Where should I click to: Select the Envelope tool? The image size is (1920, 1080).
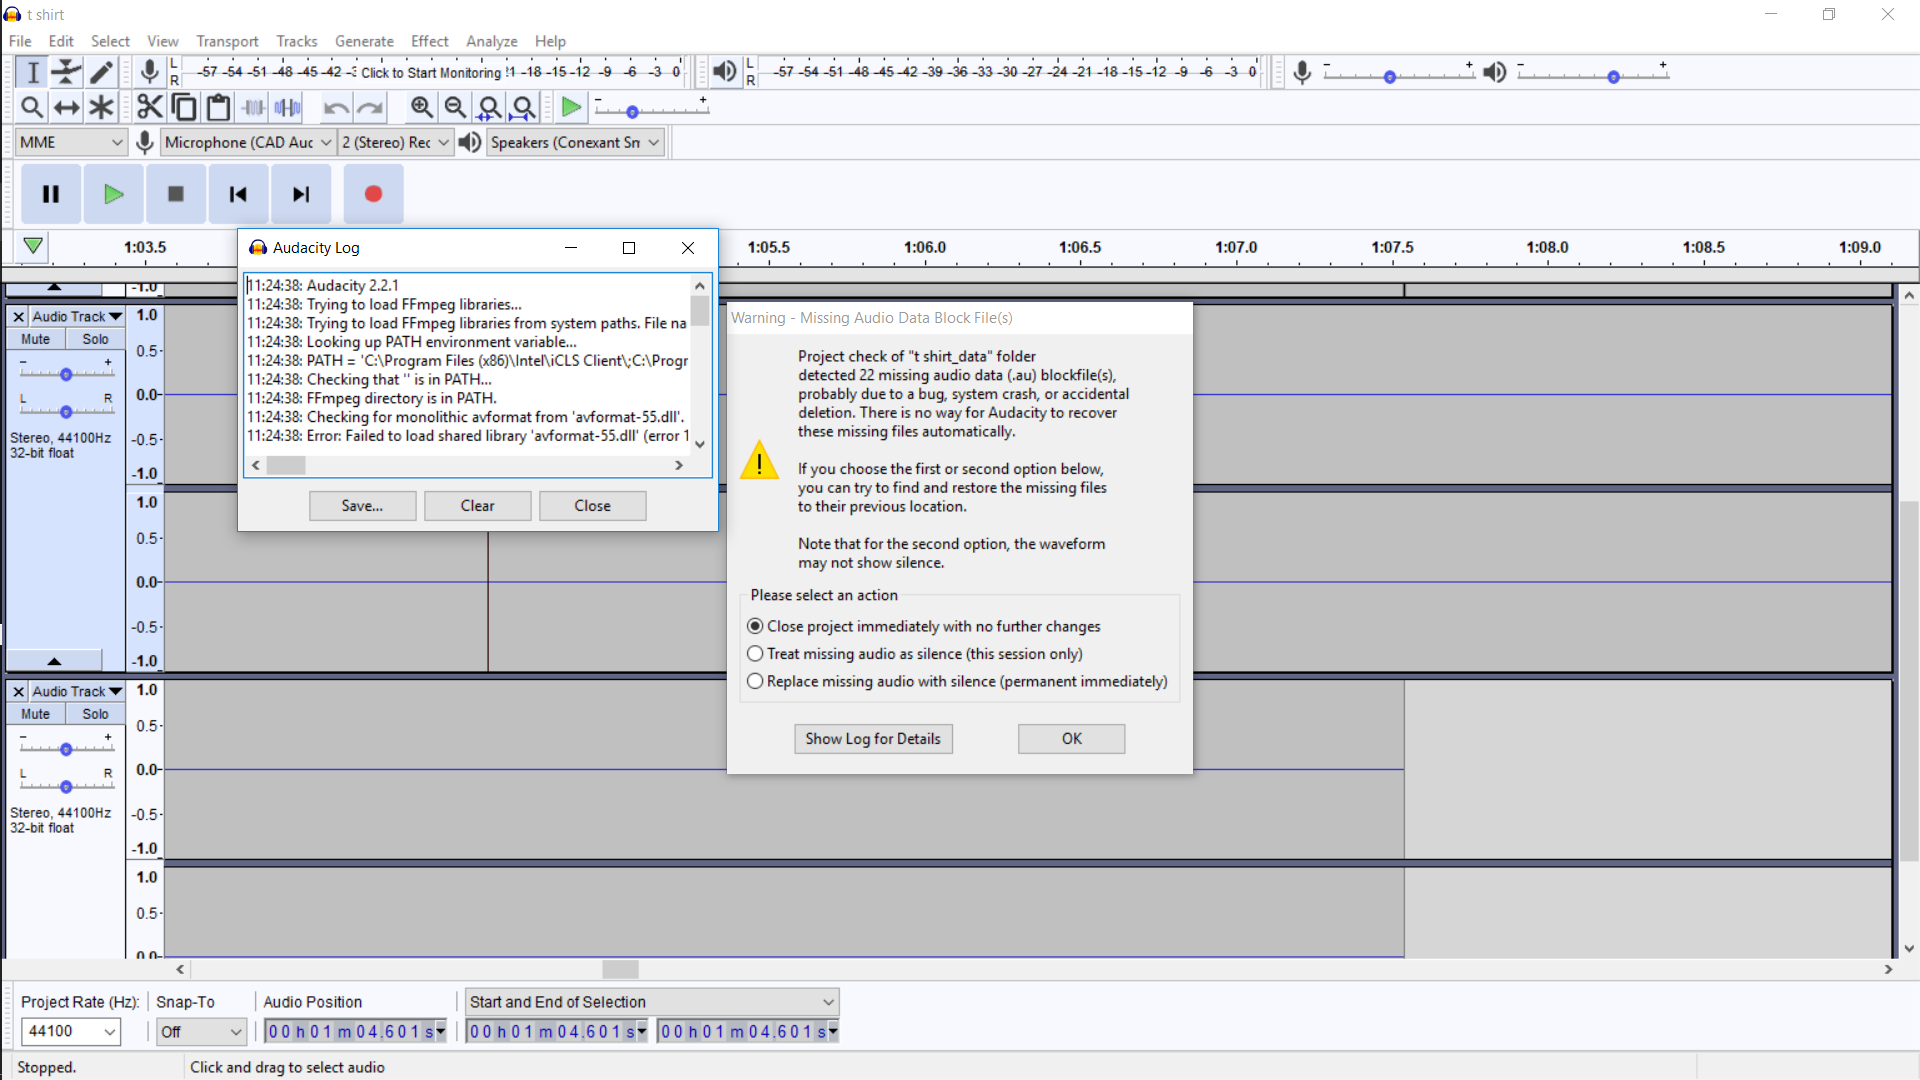[x=66, y=72]
